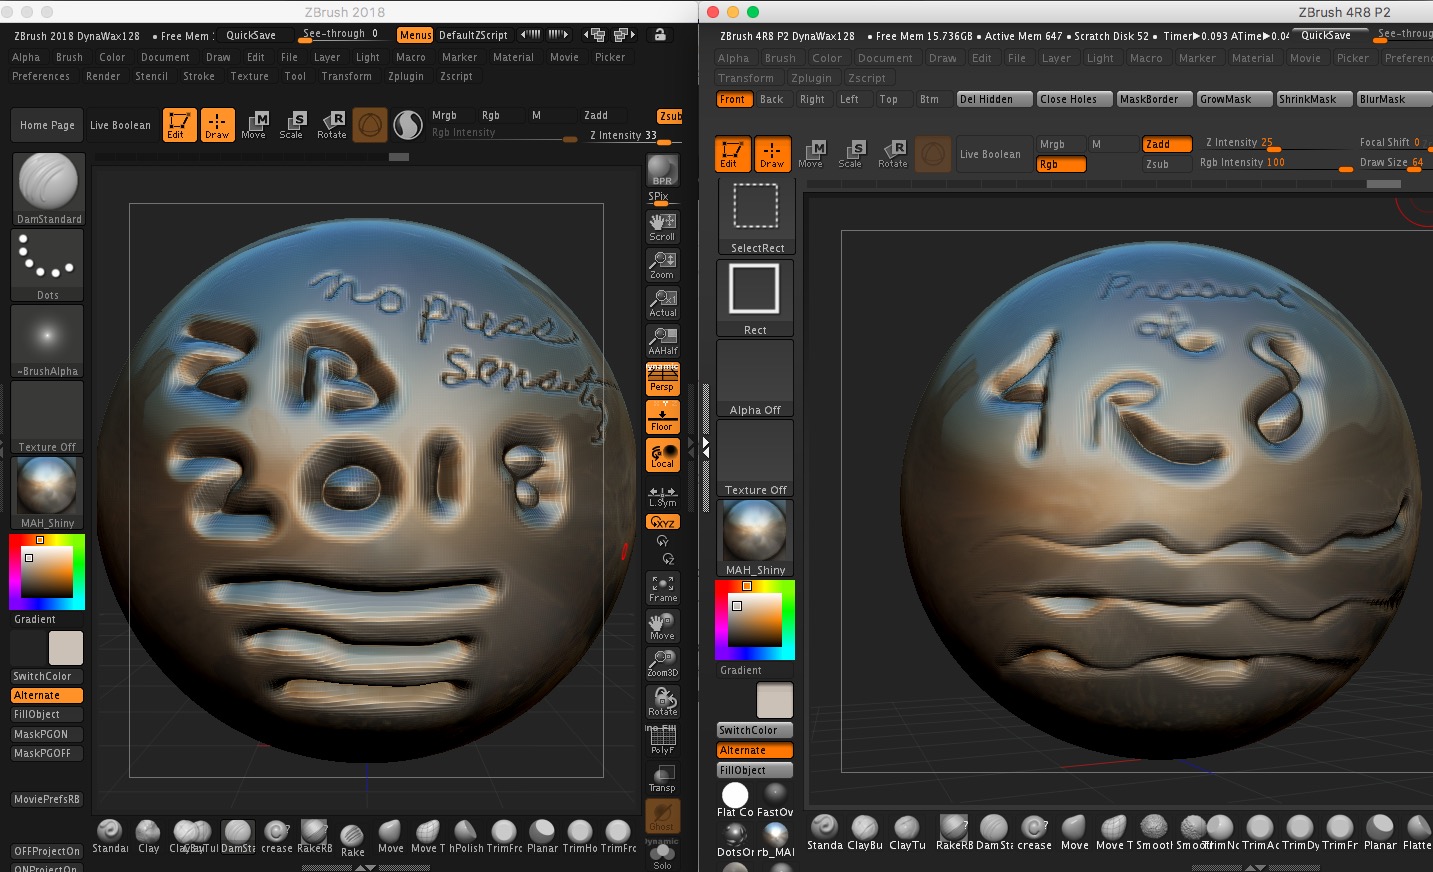The image size is (1433, 872).
Task: Pick a color in ZBrush 2018 color picker
Action: pos(47,571)
